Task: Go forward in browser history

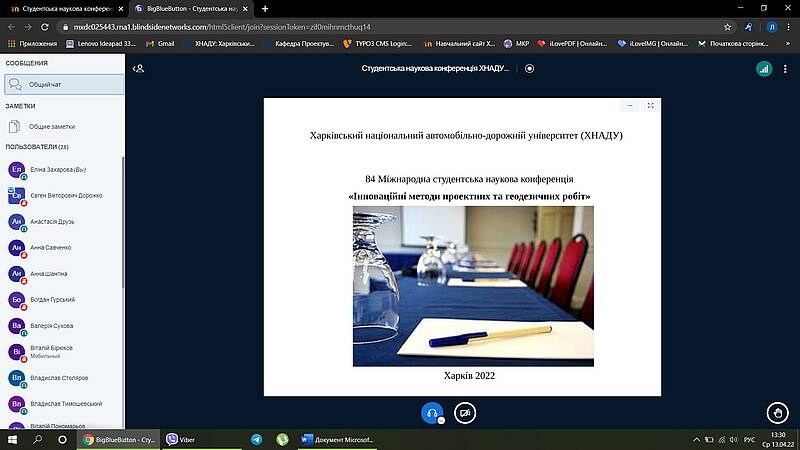Action: point(28,27)
